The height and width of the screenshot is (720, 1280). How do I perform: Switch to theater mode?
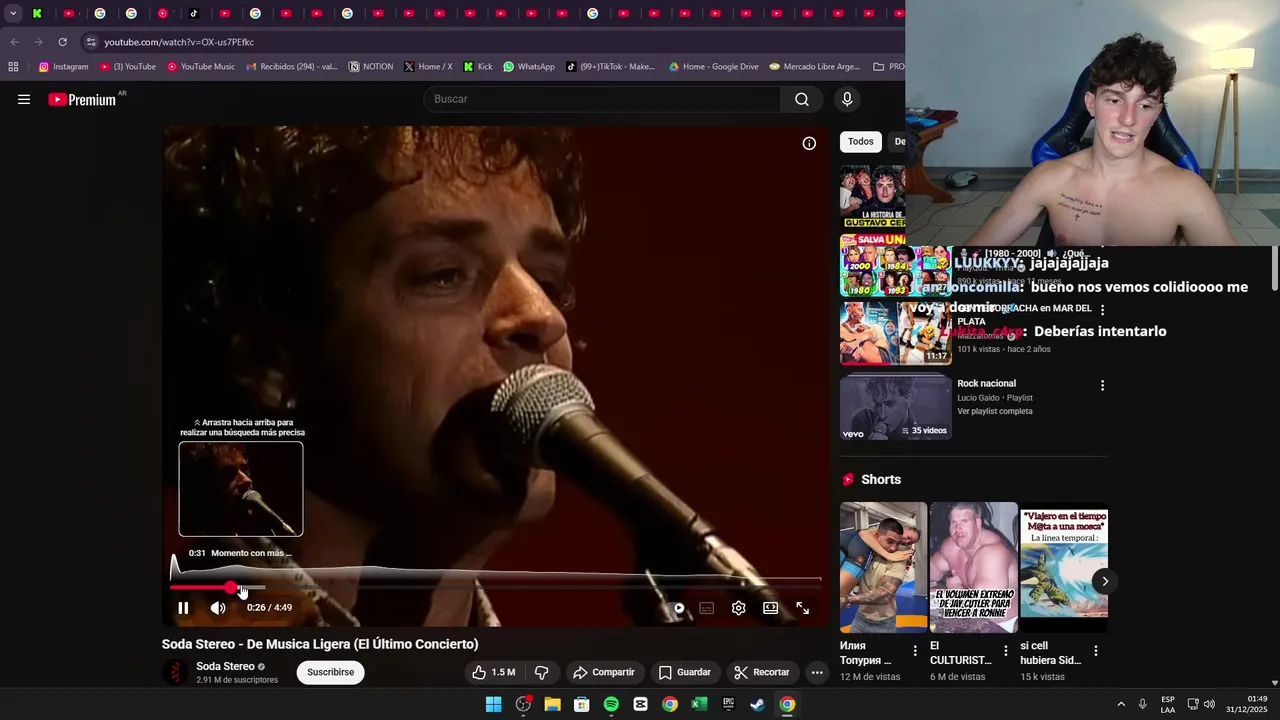point(770,608)
